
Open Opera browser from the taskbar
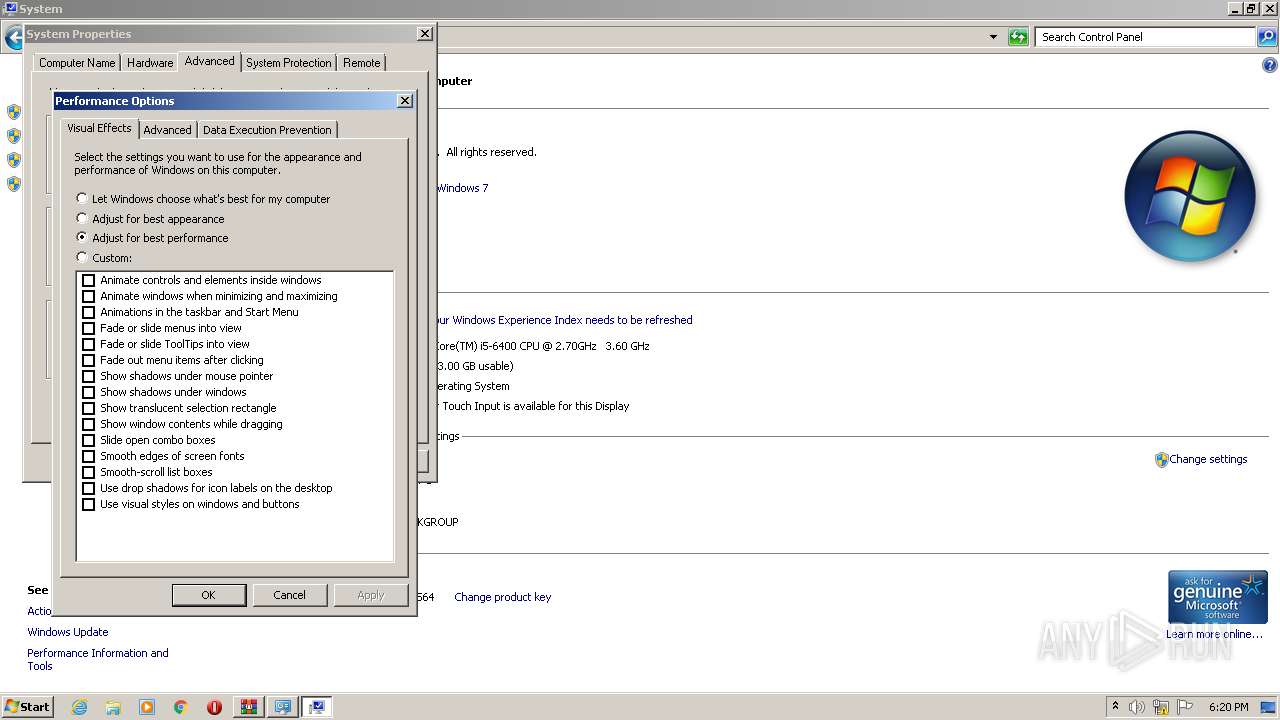[x=214, y=707]
